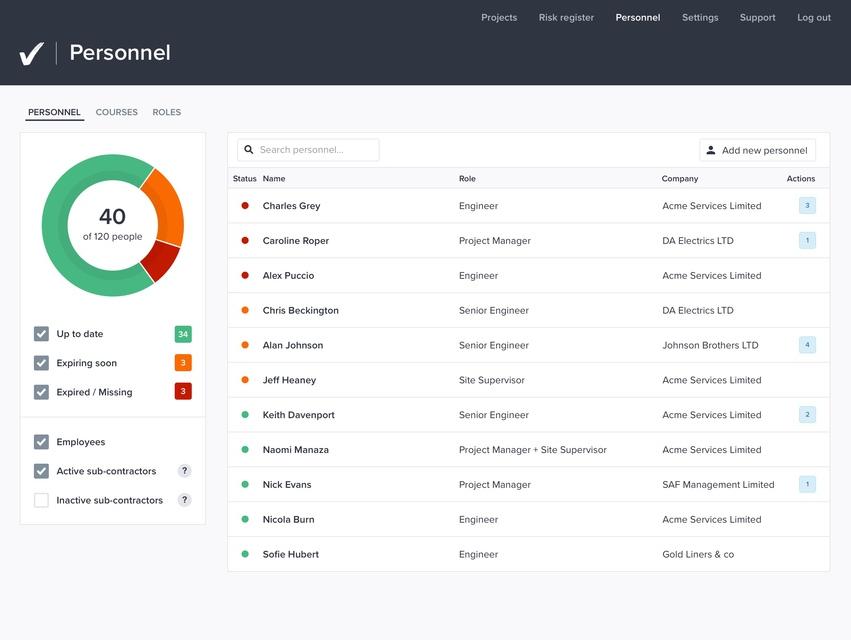Screen dimensions: 851x640
Task: Open Risk register in top navigation
Action: coord(566,17)
